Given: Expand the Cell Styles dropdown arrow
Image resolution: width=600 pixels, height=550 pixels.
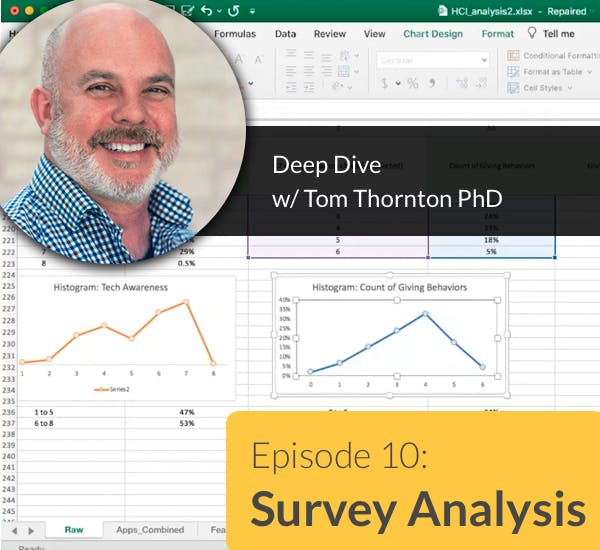Looking at the screenshot, I should pos(570,88).
